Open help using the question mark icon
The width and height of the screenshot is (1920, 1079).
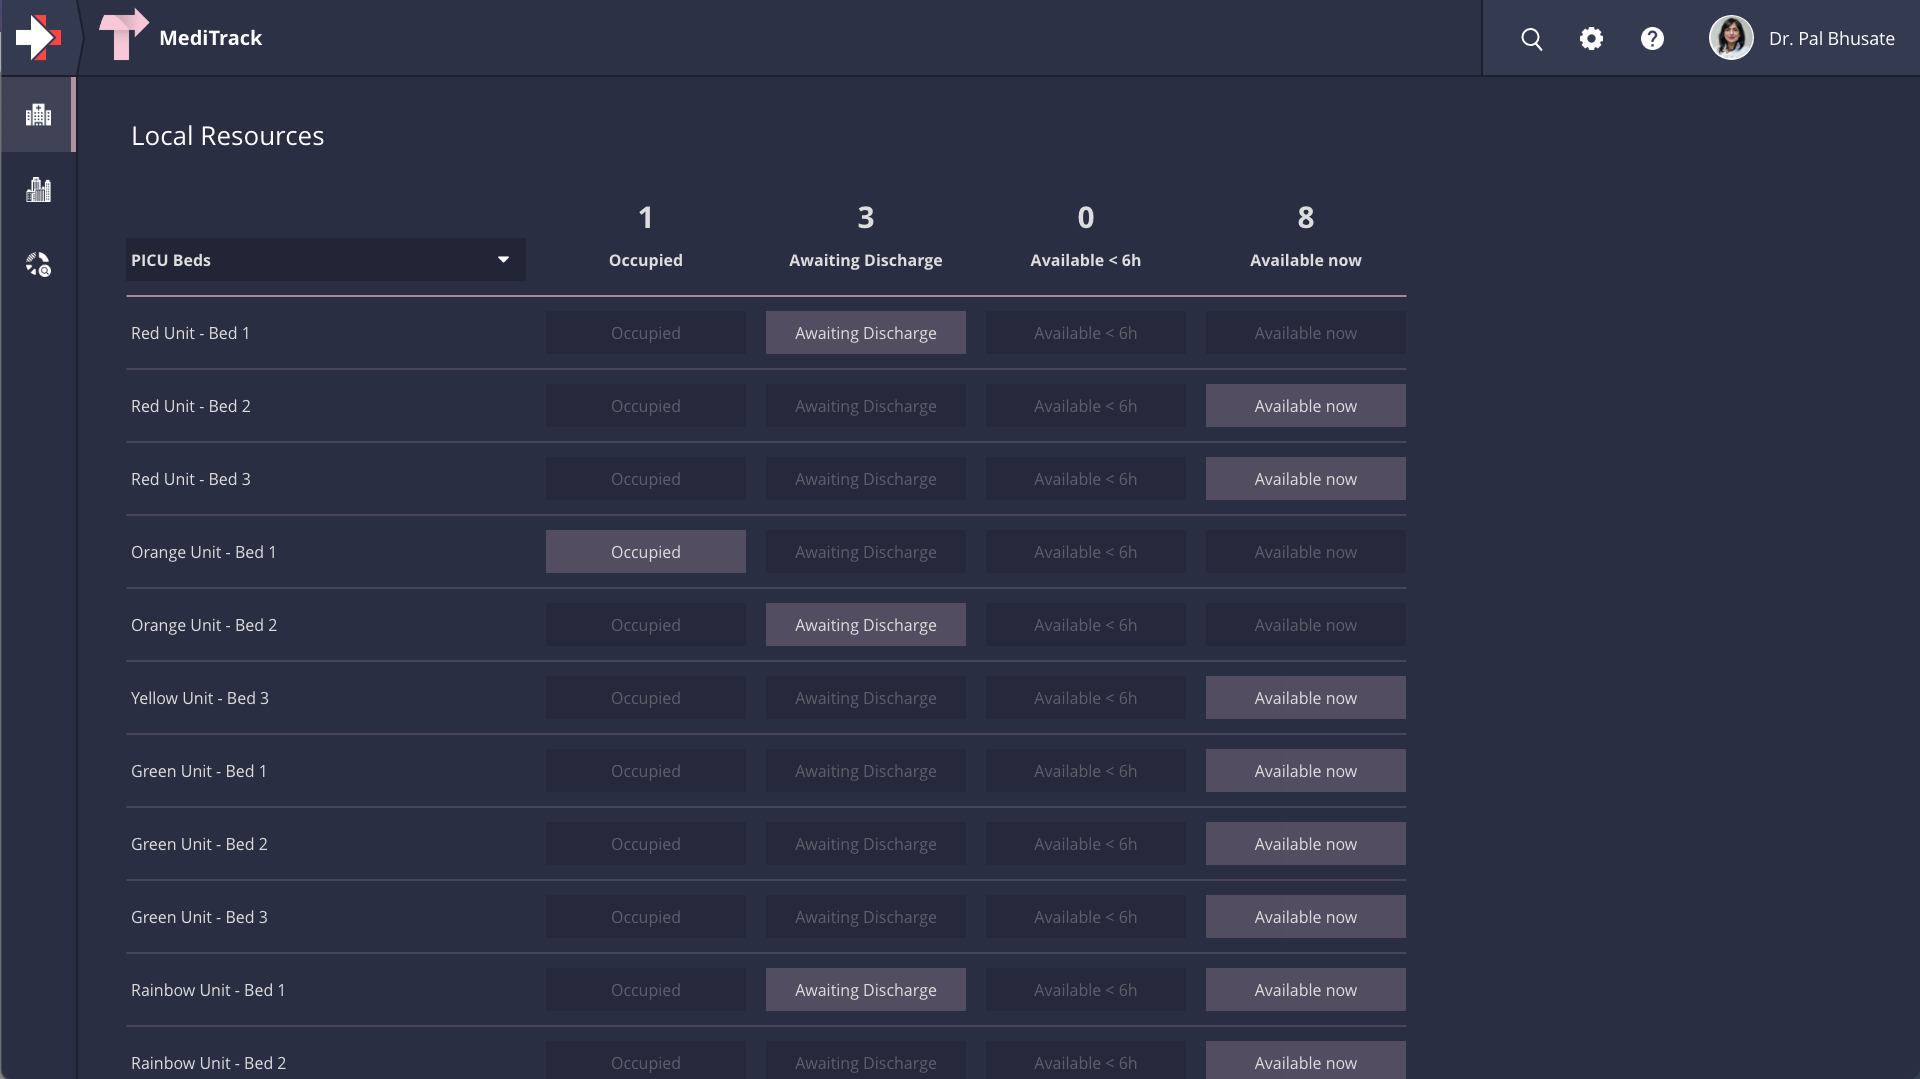point(1652,38)
